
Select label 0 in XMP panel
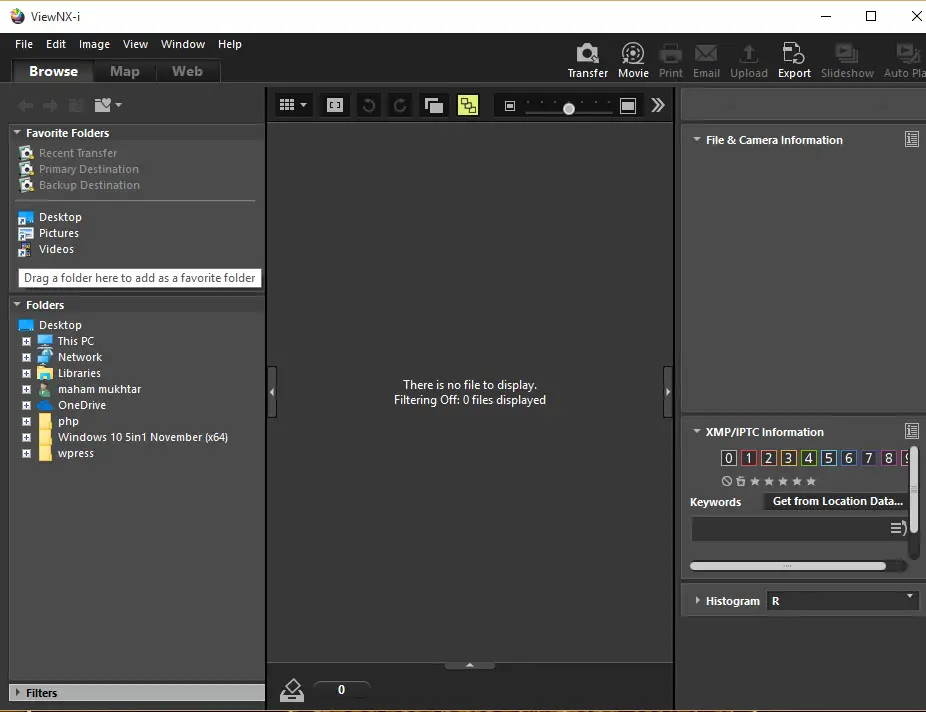[729, 458]
